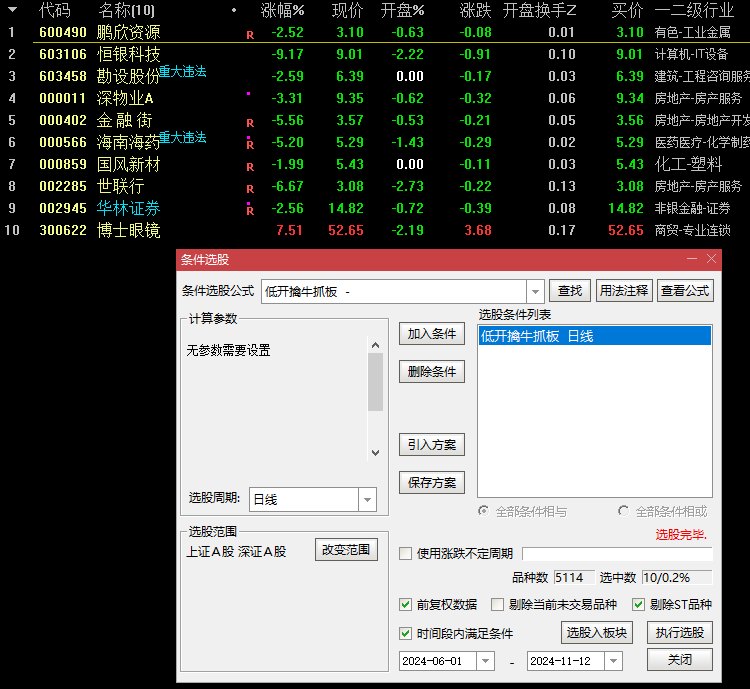The height and width of the screenshot is (689, 750).
Task: Select stock 恒银科技 in list
Action: coord(128,54)
